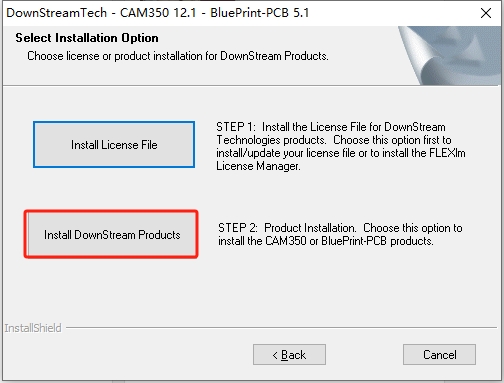Click the Choose license or product subtitle

(x=178, y=56)
